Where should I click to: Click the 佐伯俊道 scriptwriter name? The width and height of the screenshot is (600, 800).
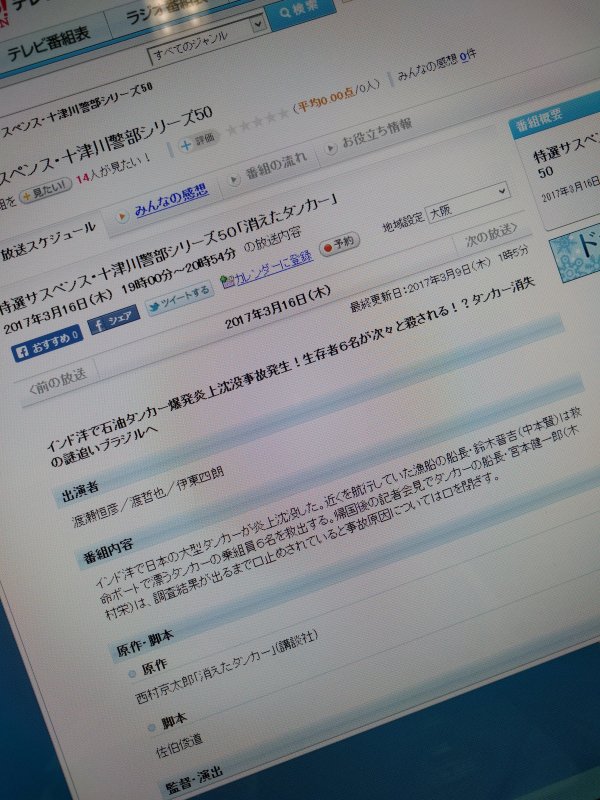point(180,745)
